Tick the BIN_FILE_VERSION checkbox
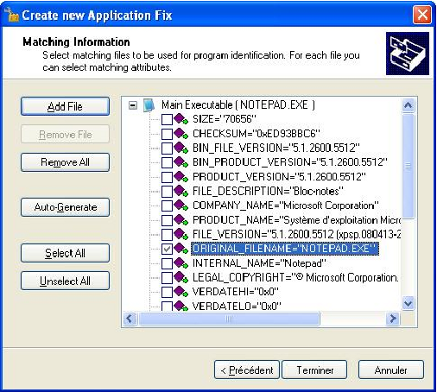The image size is (437, 392). tap(167, 148)
